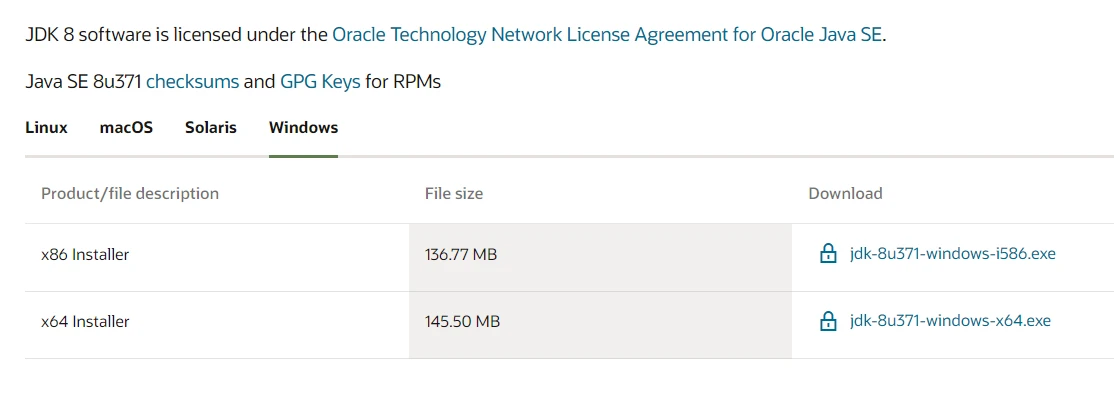Switch to the macOS tab
The image size is (1114, 397).
coord(126,128)
